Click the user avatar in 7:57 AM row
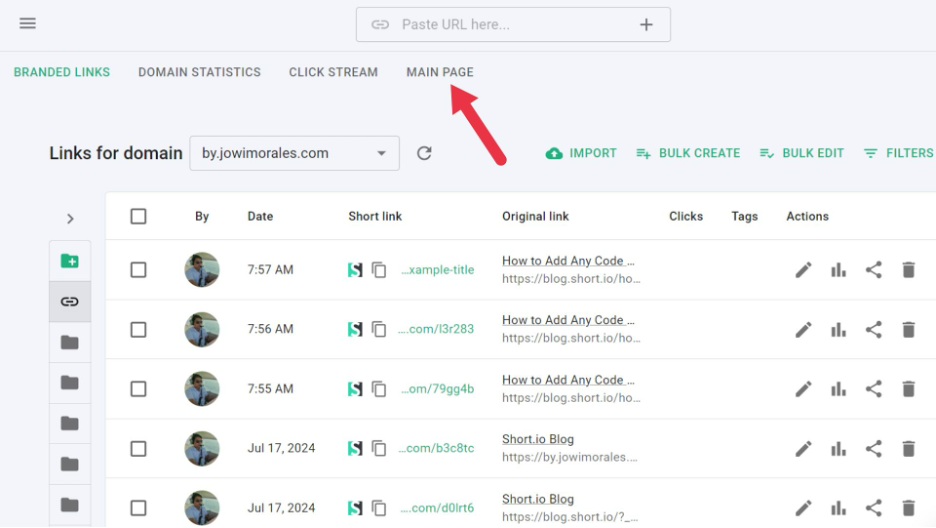936x528 pixels. (202, 270)
